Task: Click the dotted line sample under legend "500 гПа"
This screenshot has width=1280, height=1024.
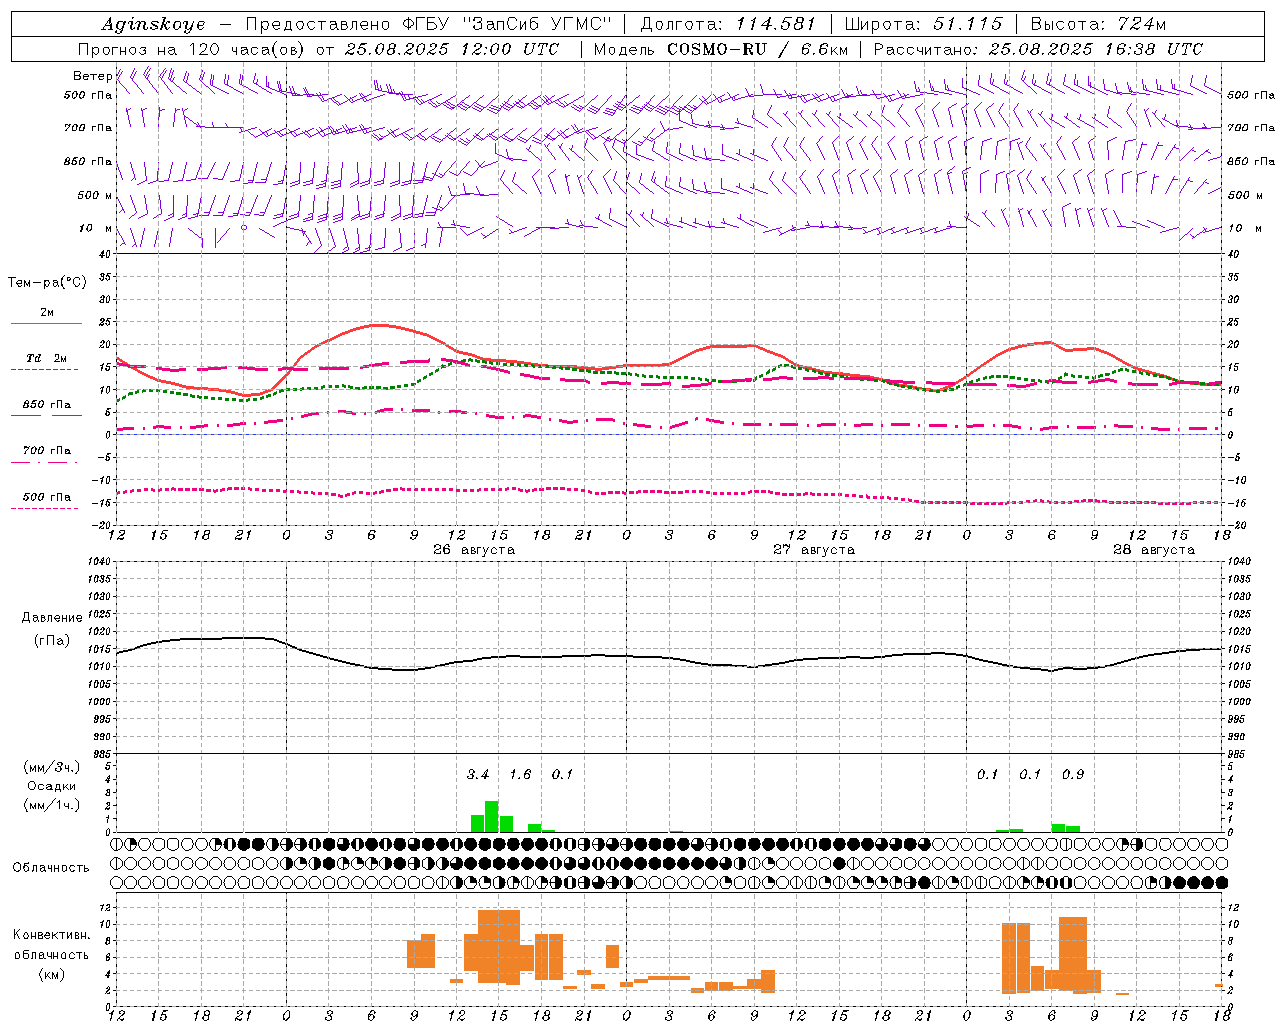Action: (45, 509)
